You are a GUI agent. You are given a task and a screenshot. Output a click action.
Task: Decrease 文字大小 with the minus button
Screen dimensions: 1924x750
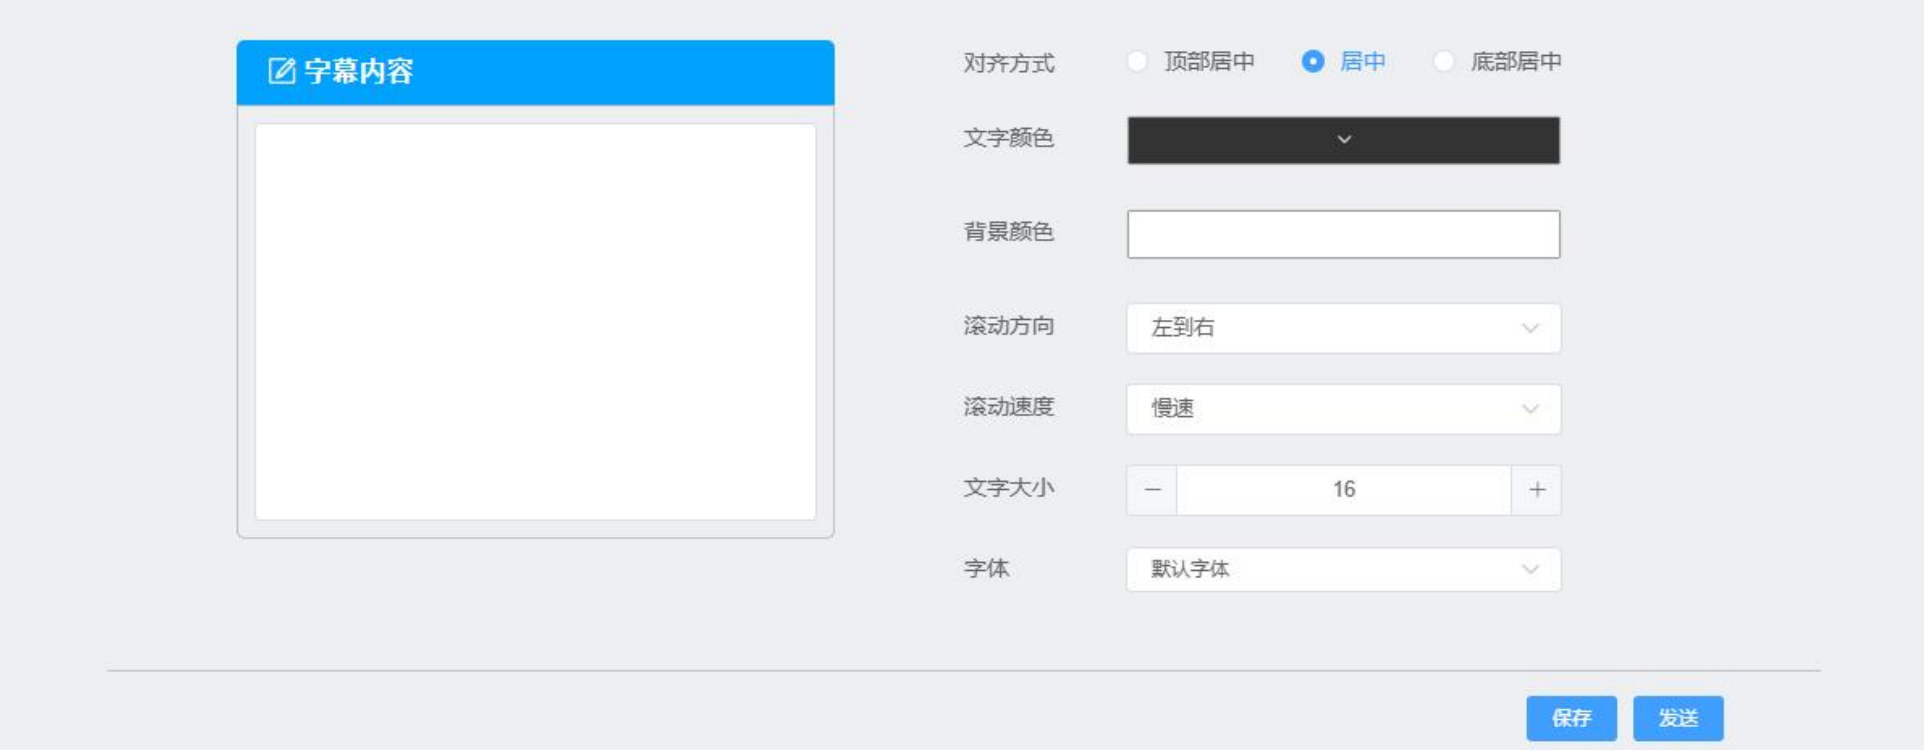click(x=1152, y=490)
